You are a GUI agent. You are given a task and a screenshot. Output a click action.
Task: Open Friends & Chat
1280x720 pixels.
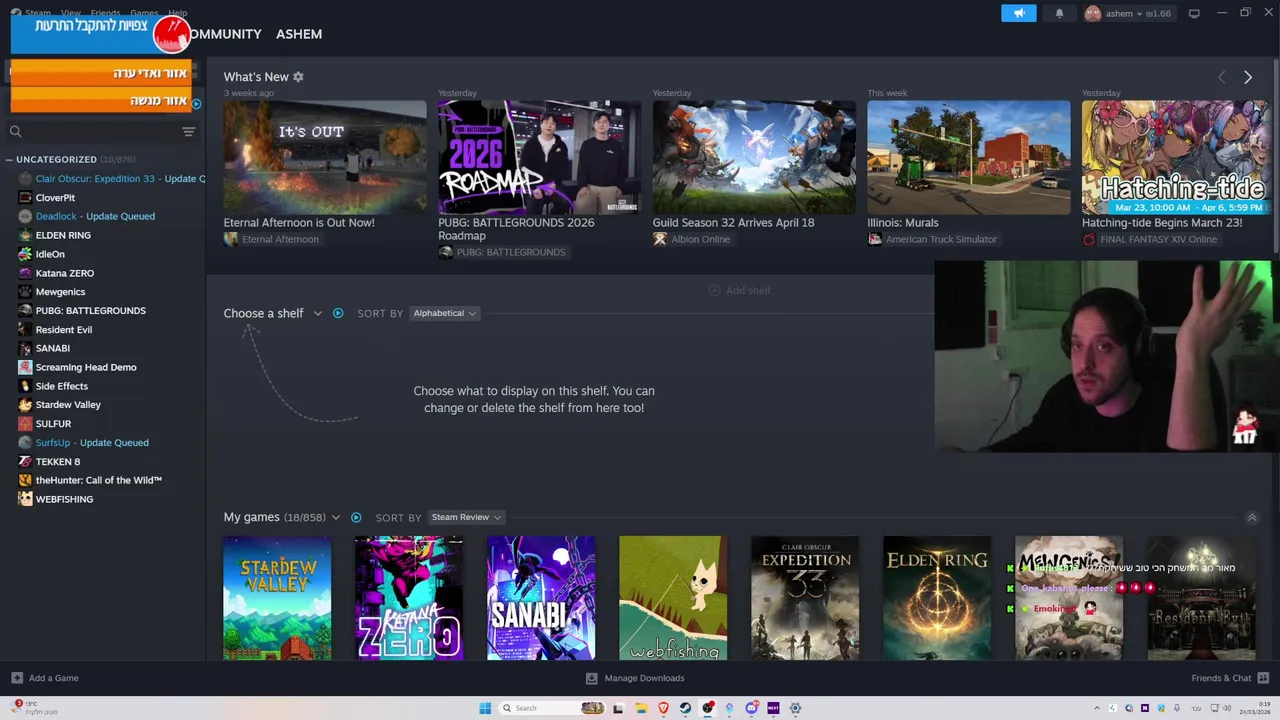tap(1230, 678)
